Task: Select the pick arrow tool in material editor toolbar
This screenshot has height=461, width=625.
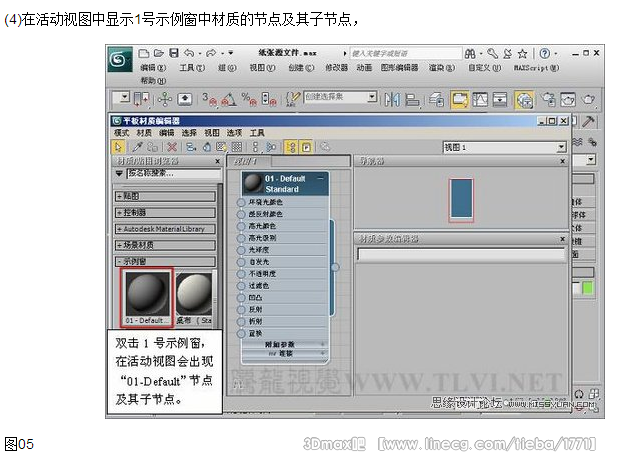Action: 117,146
